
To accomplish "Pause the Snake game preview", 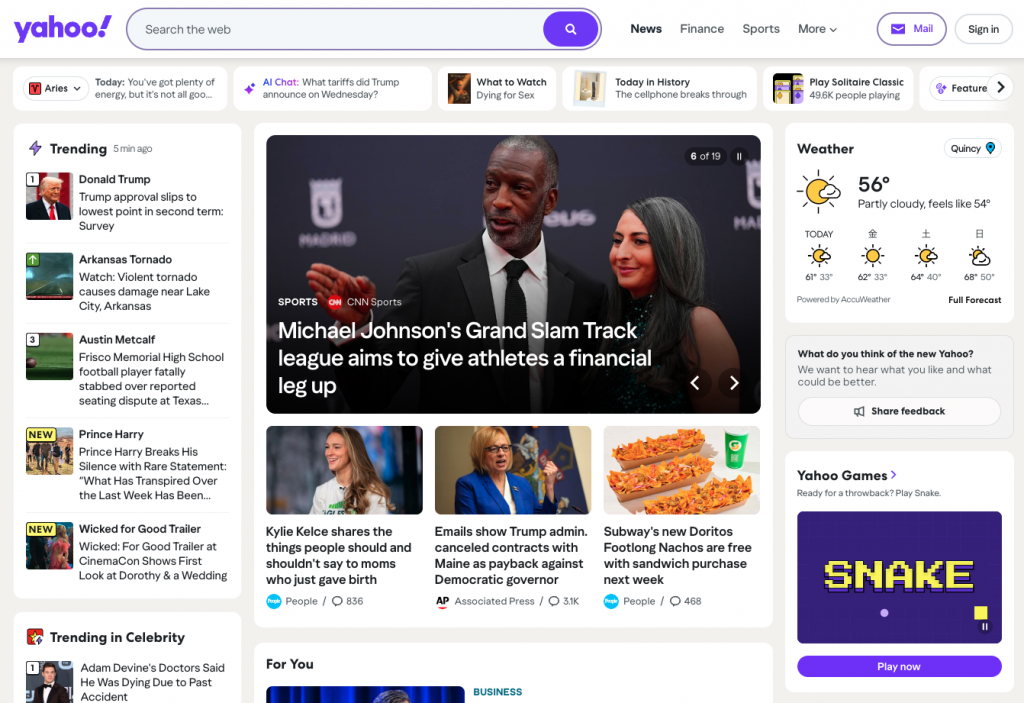I will tap(984, 627).
